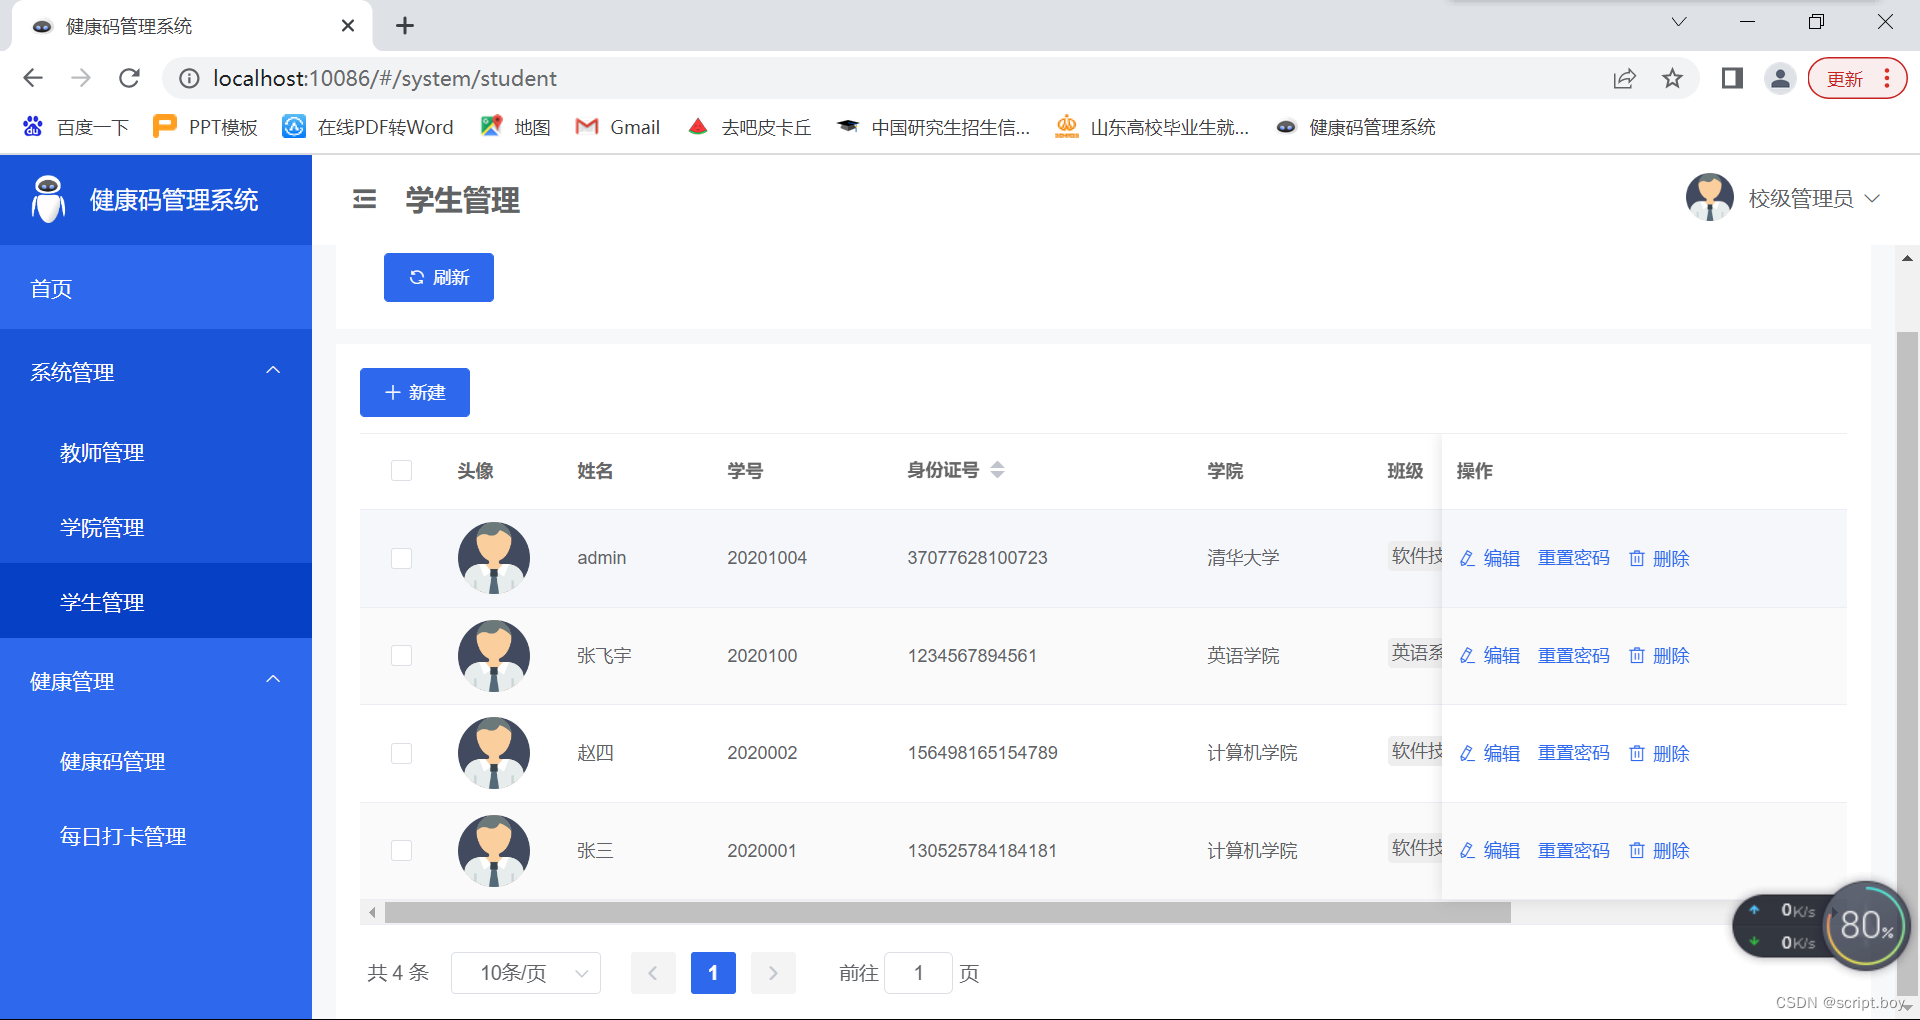Go to 首页 in sidebar
The image size is (1920, 1020).
coord(156,288)
